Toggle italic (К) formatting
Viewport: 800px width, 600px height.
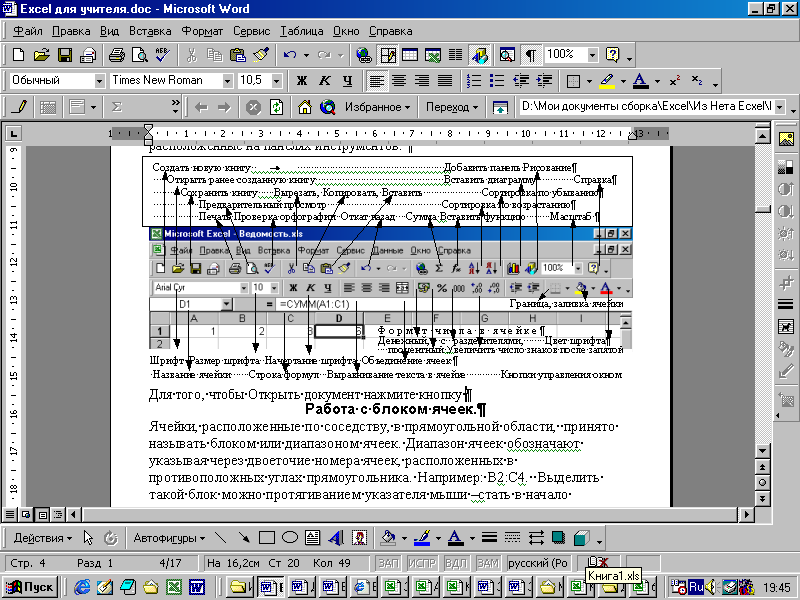click(x=324, y=81)
